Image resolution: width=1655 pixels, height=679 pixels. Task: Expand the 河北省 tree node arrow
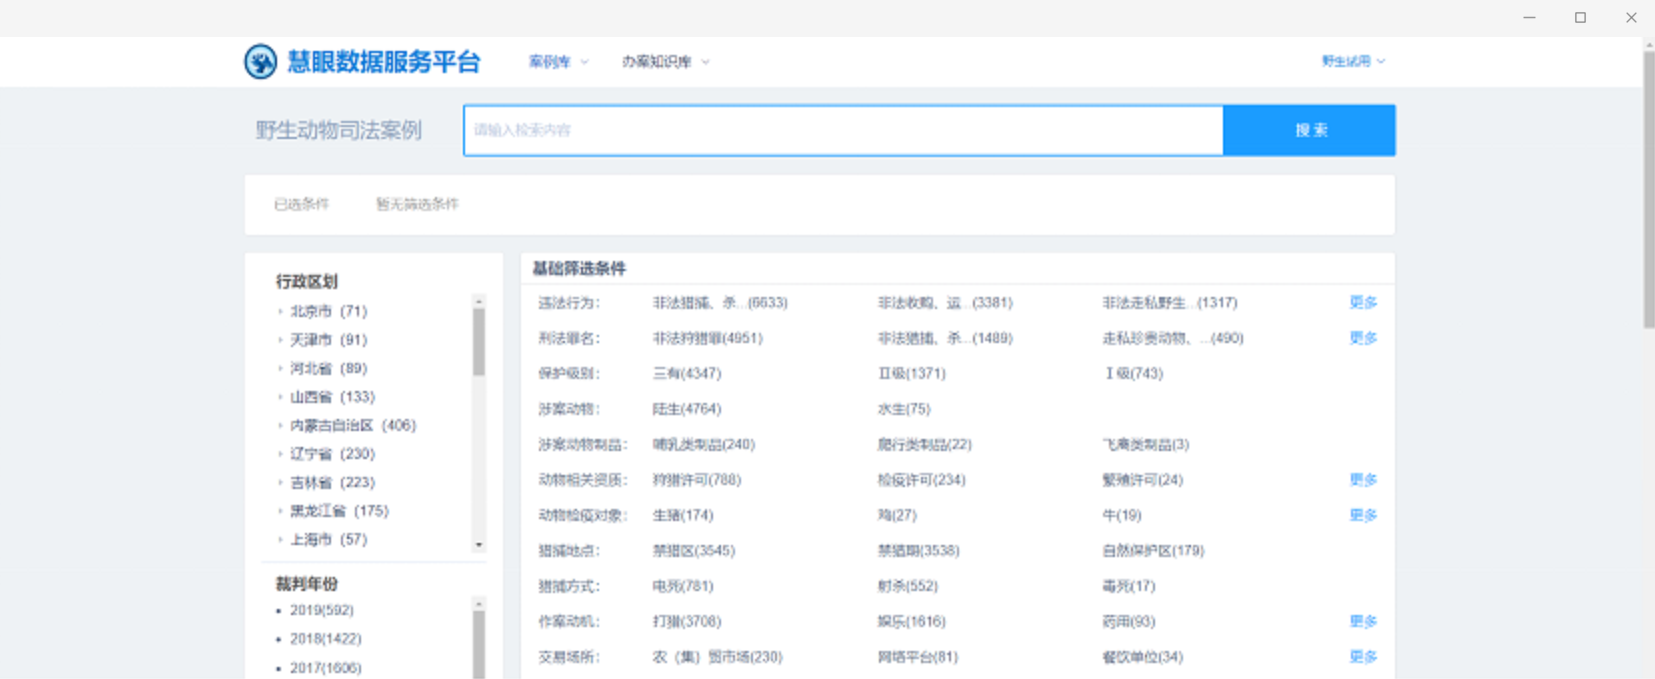coord(280,369)
